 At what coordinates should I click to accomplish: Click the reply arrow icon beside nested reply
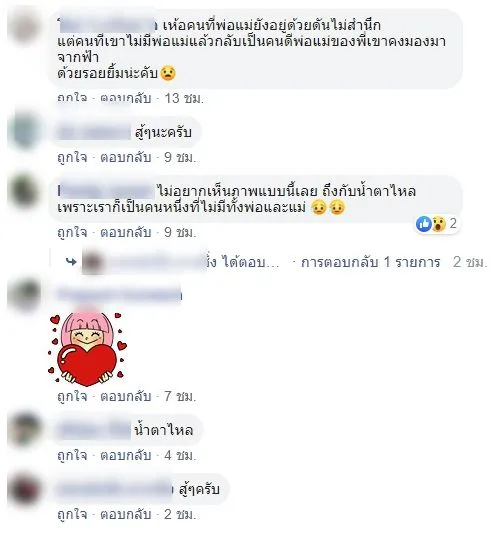point(71,262)
